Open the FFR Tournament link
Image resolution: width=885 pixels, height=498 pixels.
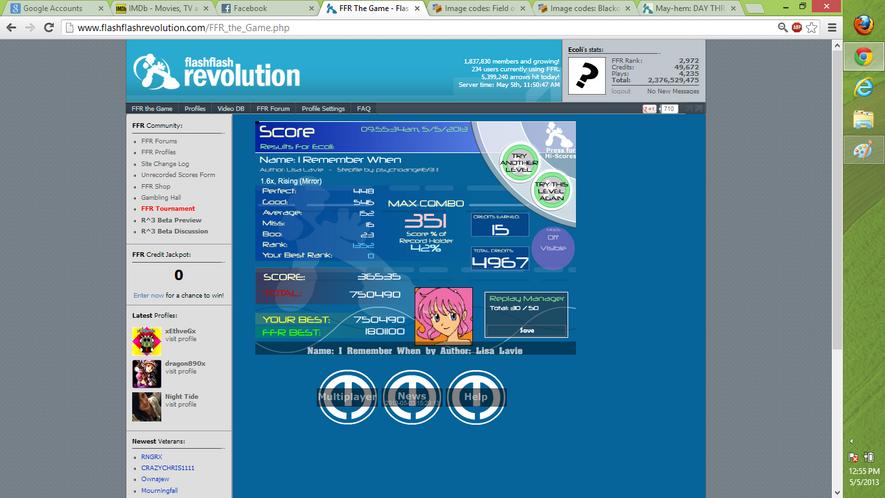(168, 208)
